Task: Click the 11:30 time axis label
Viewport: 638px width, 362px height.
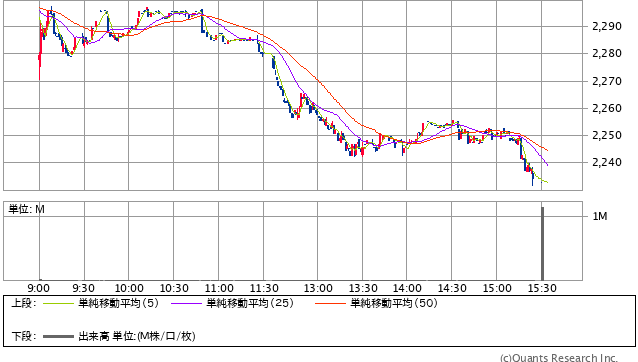Action: [x=264, y=288]
